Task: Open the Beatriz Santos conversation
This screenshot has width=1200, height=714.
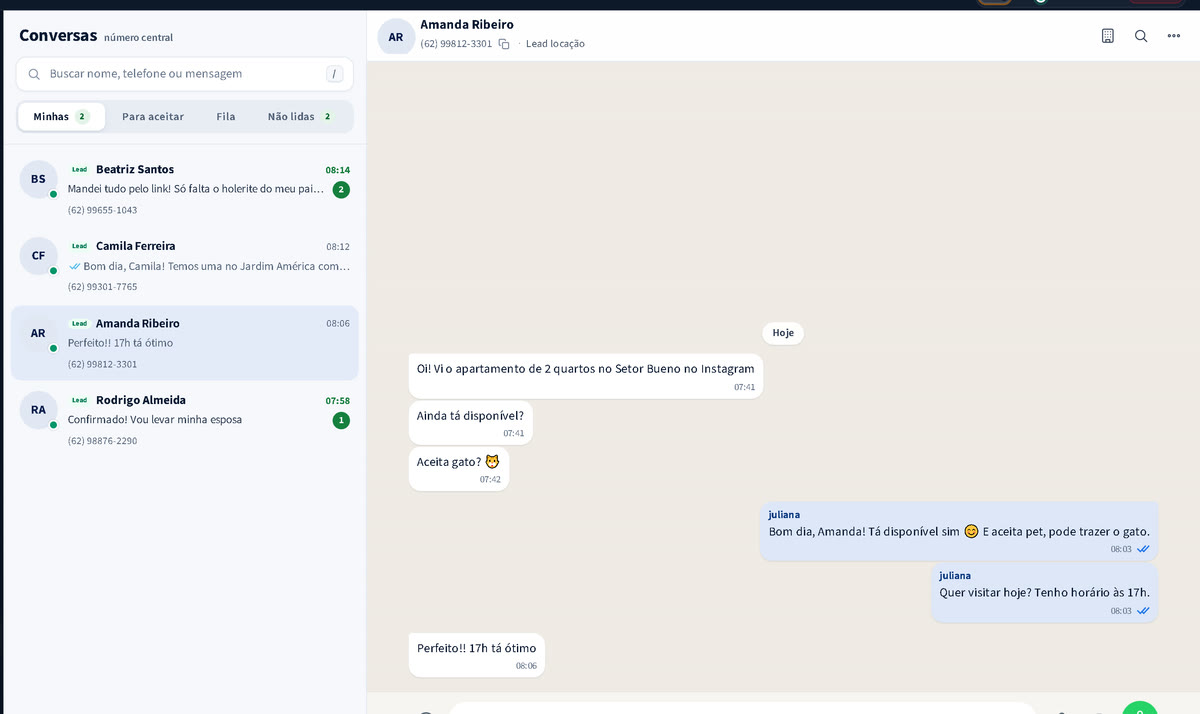Action: (x=185, y=189)
